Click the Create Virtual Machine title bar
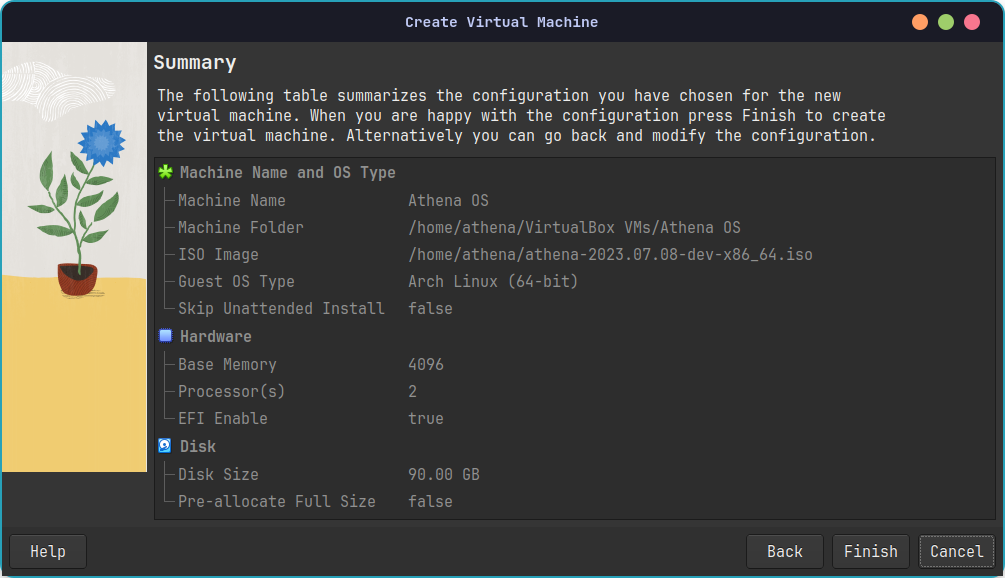This screenshot has width=1005, height=578. point(502,21)
